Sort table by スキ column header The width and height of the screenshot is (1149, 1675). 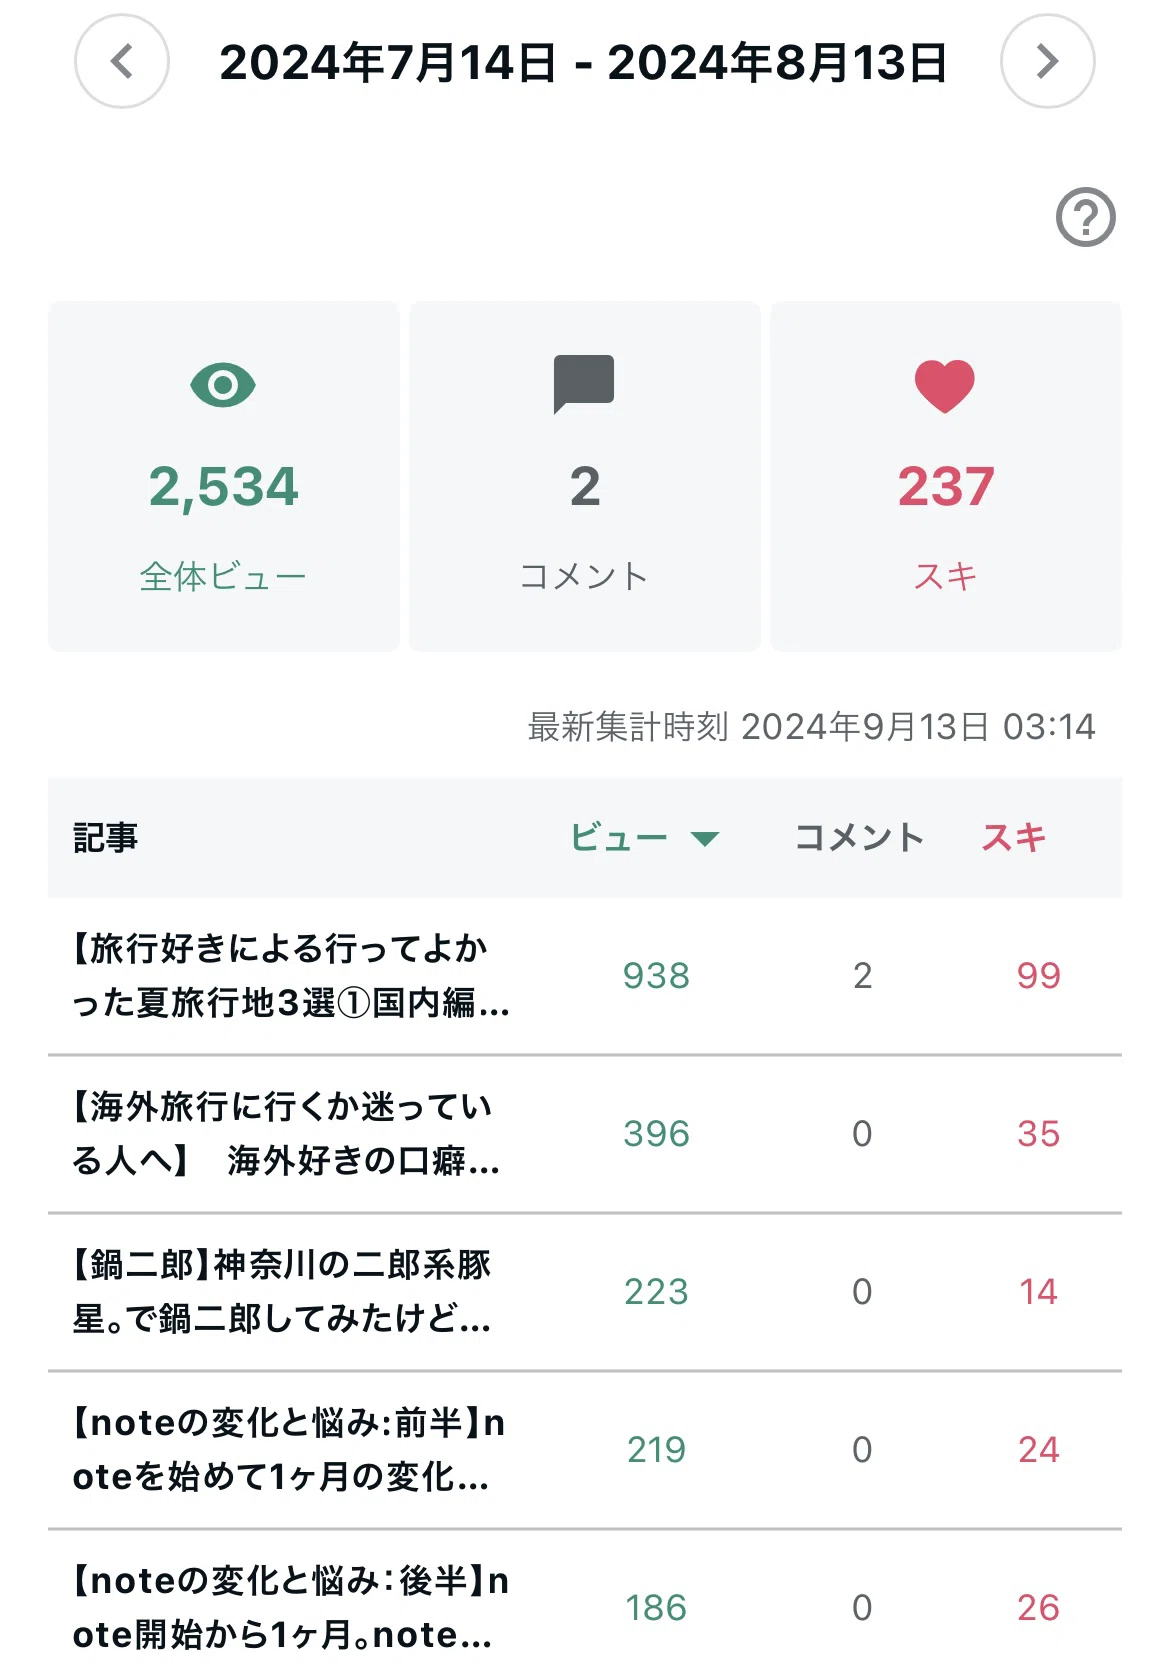(1013, 838)
